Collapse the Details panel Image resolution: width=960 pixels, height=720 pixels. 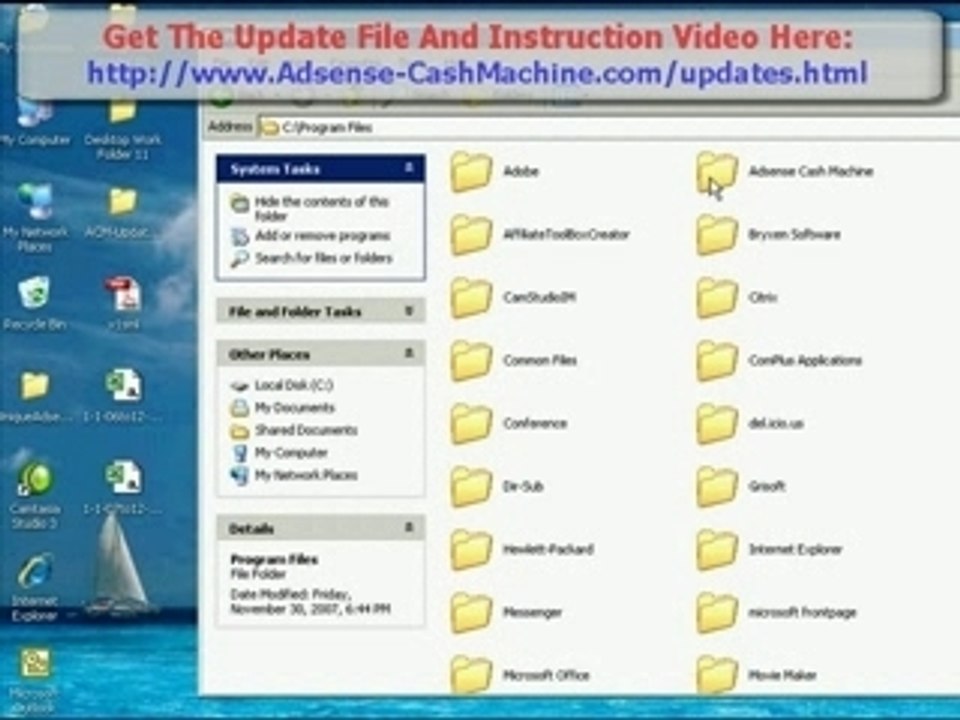(409, 528)
